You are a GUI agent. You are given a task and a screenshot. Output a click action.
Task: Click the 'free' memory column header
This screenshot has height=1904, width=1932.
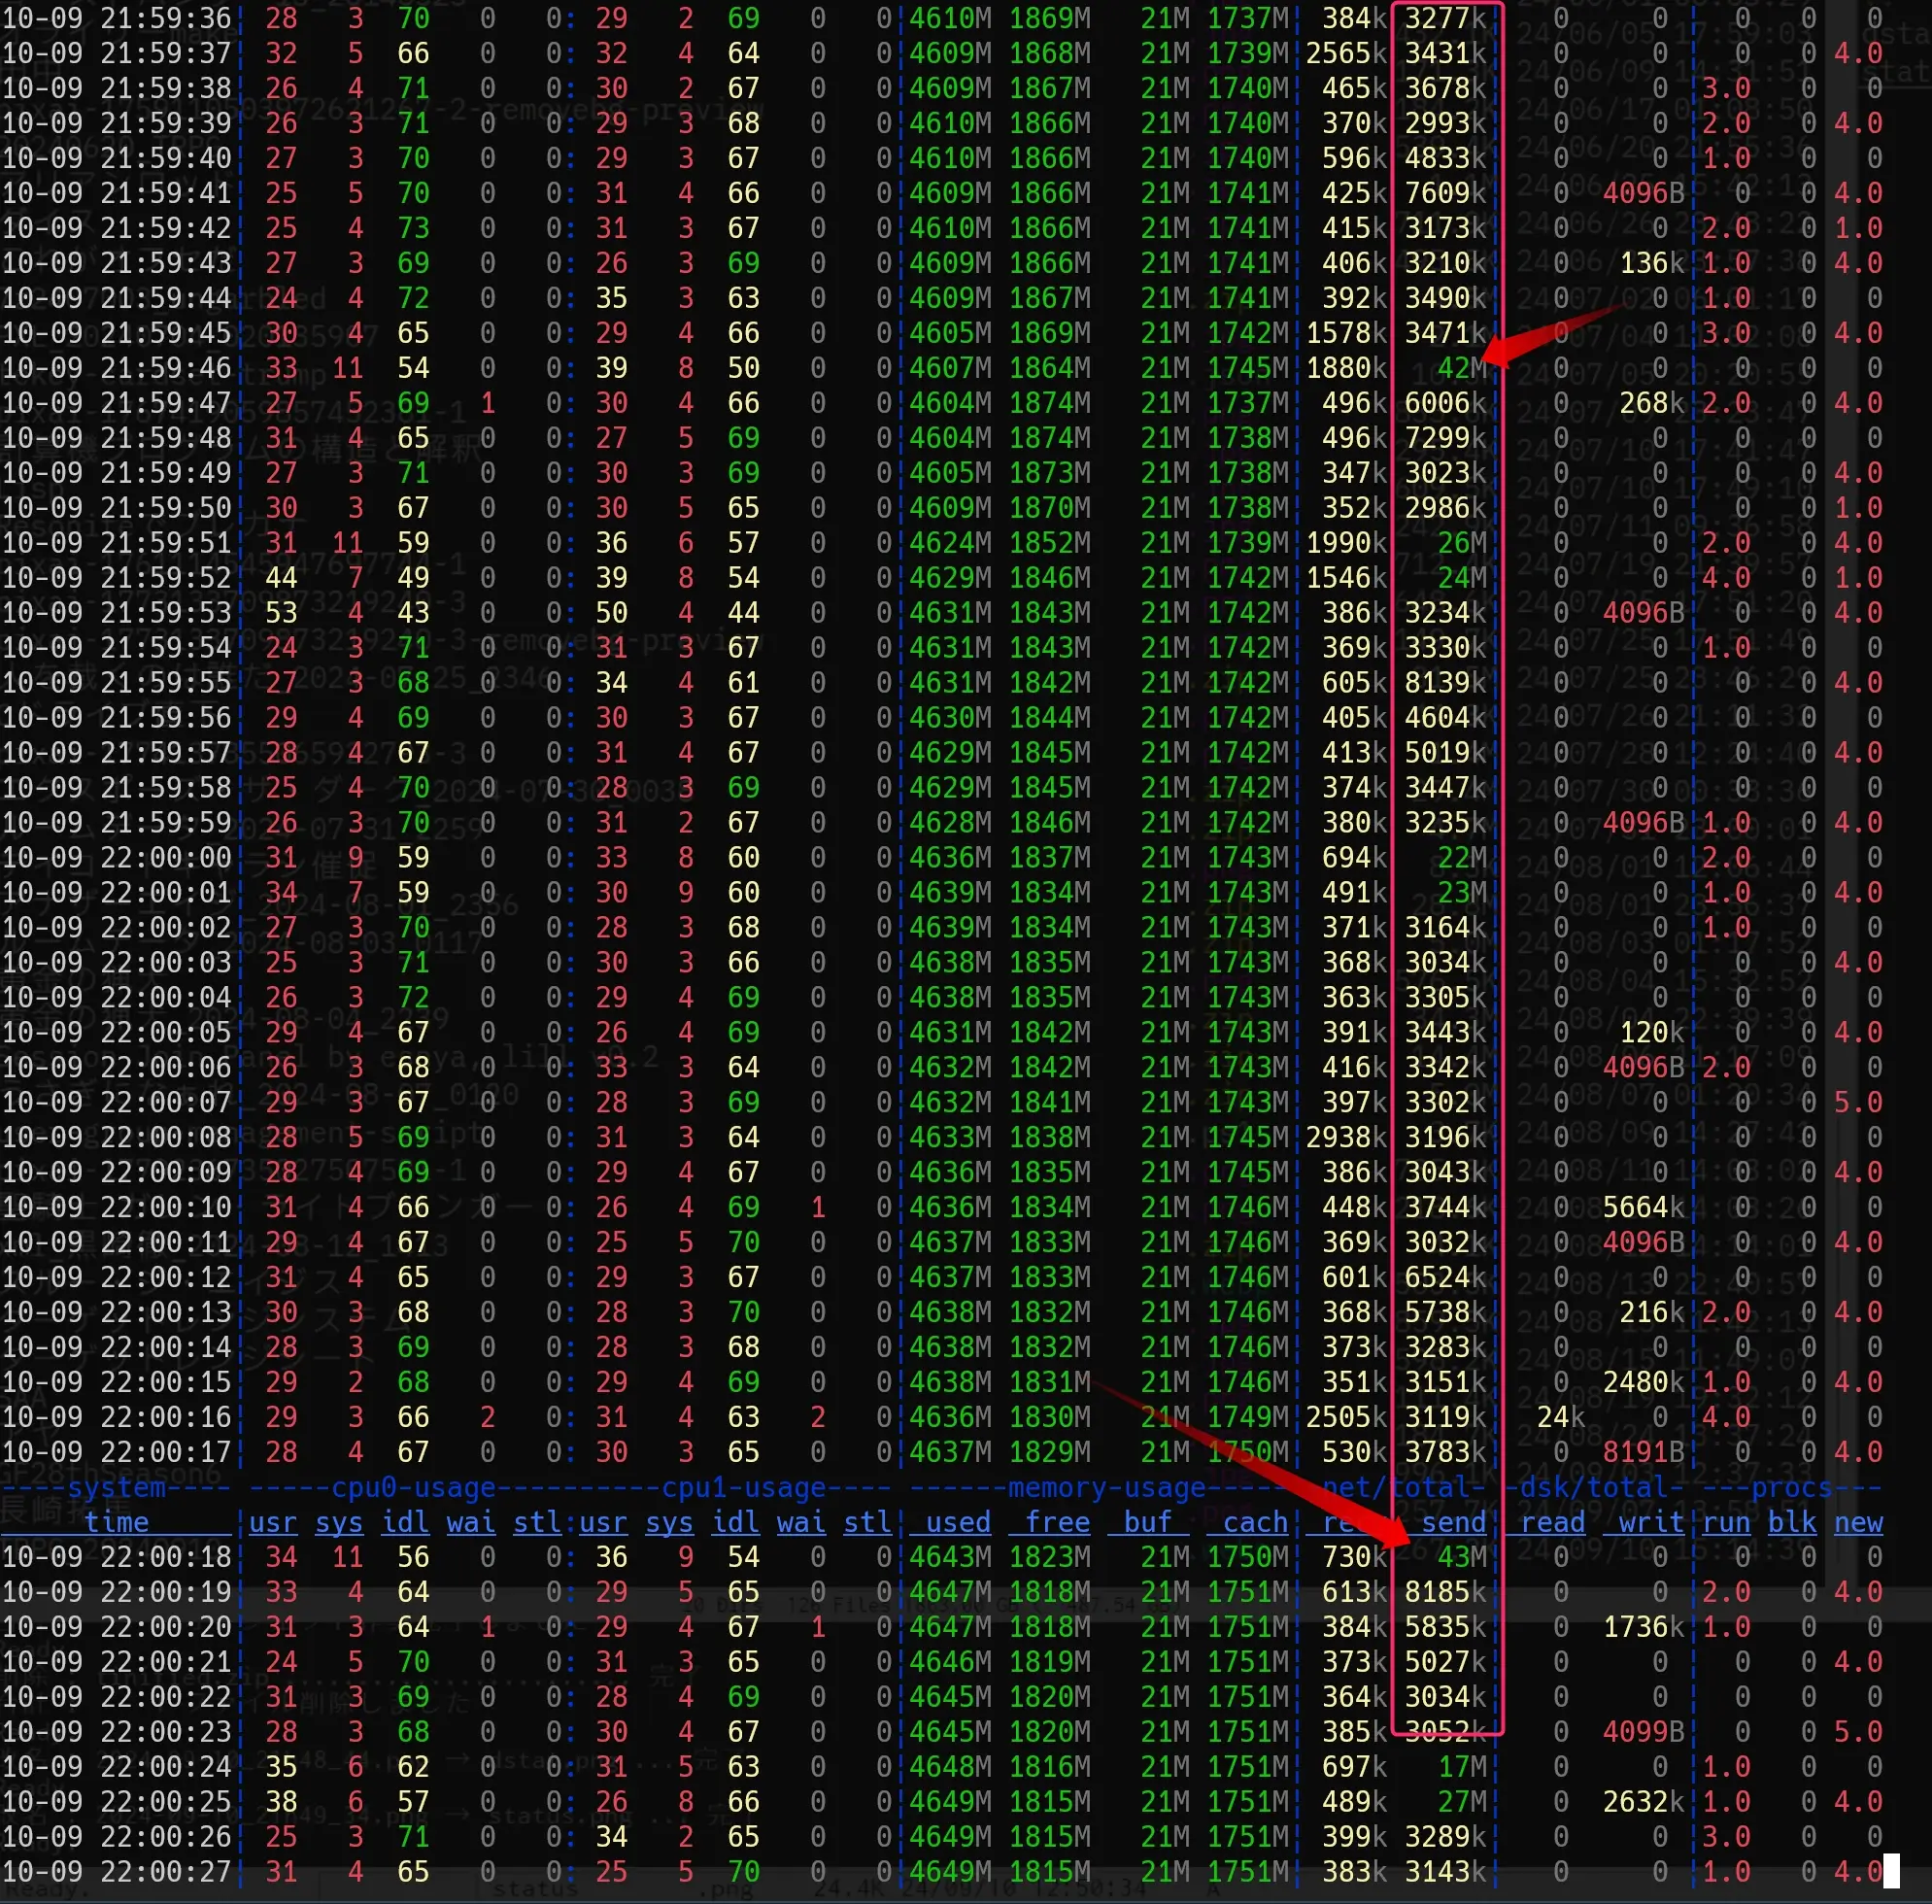1057,1522
